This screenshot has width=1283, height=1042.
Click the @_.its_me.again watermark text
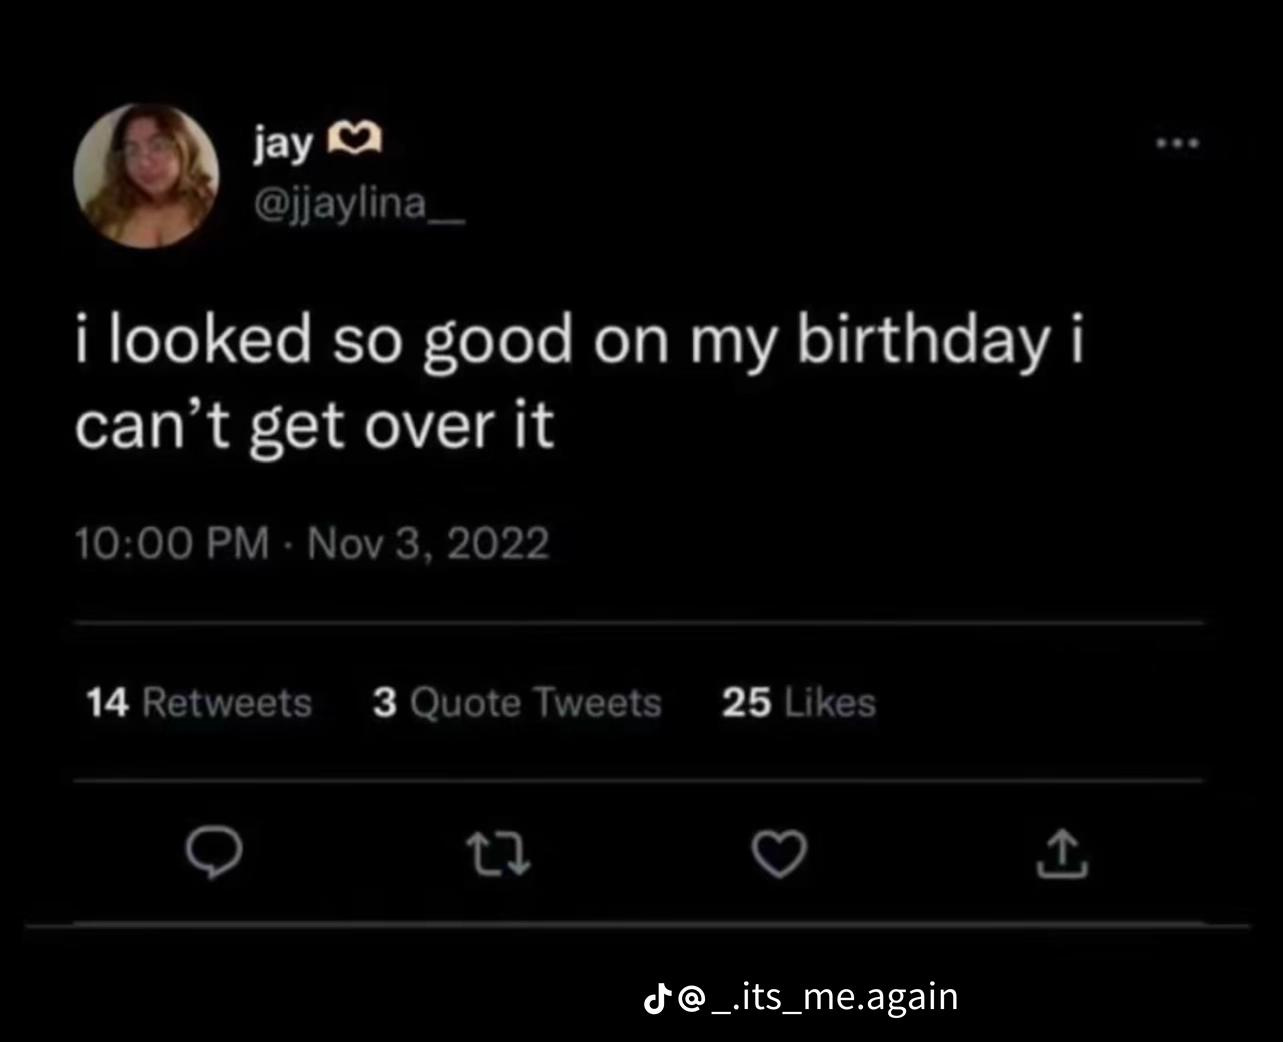pos(818,997)
